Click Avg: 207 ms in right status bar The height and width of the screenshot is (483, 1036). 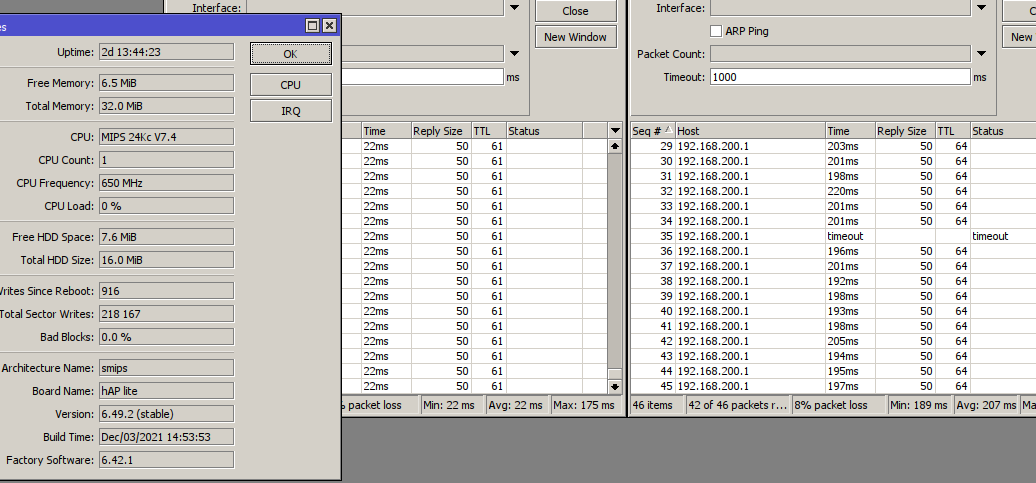click(986, 405)
